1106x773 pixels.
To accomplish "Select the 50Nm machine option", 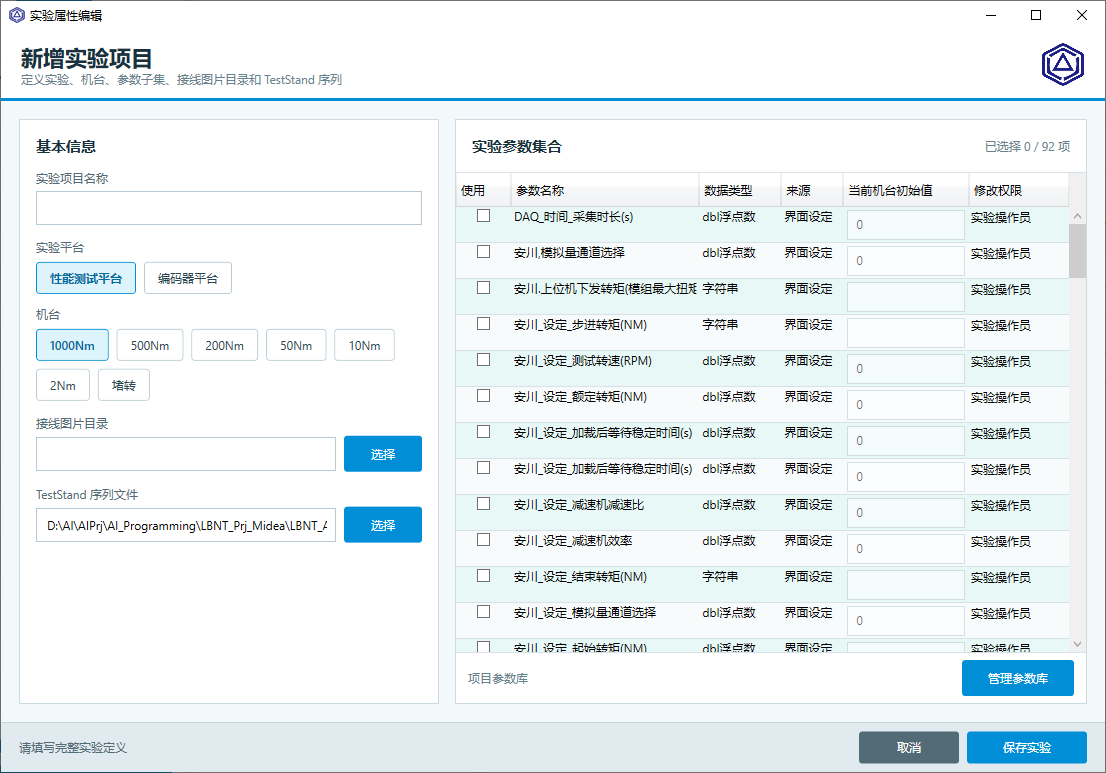I will 296,346.
